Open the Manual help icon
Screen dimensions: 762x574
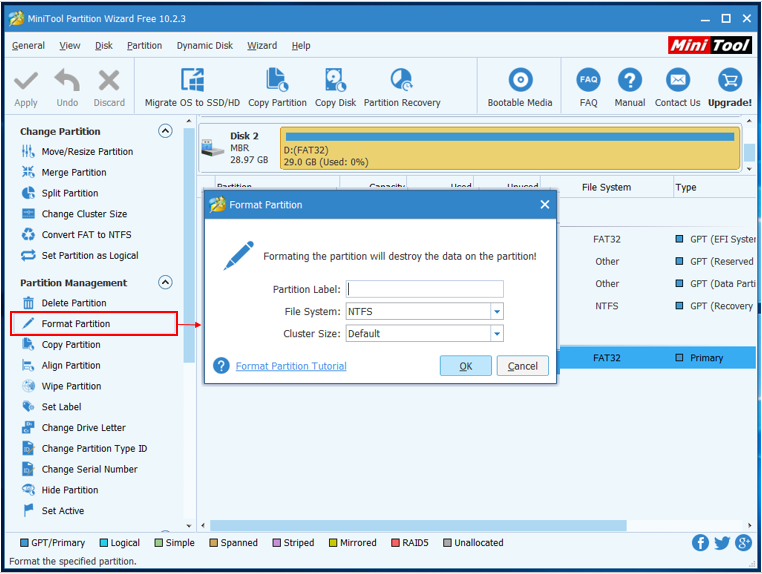[x=630, y=80]
